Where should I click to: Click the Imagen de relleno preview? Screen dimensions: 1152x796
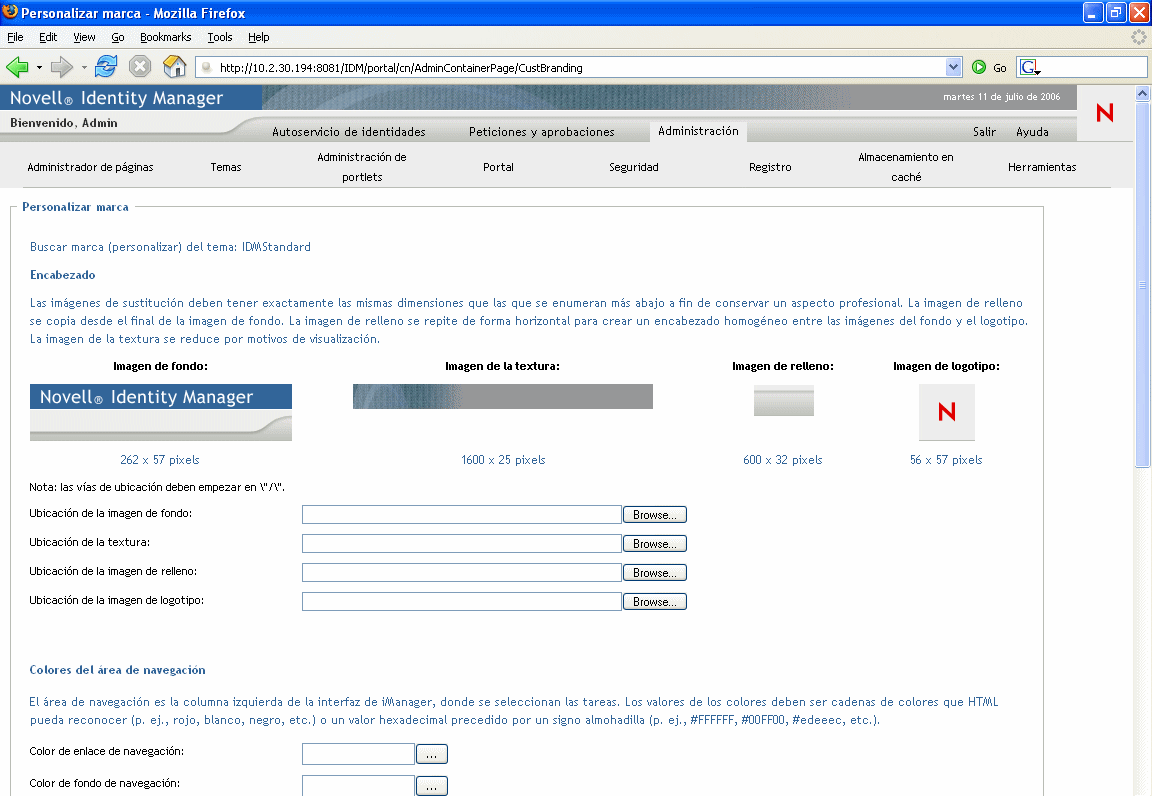(x=784, y=401)
